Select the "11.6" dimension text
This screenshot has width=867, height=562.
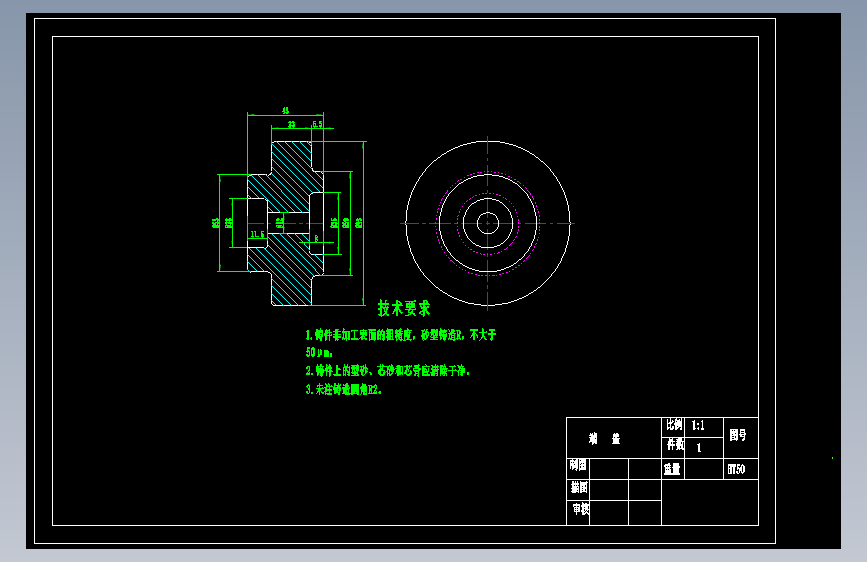pos(257,235)
